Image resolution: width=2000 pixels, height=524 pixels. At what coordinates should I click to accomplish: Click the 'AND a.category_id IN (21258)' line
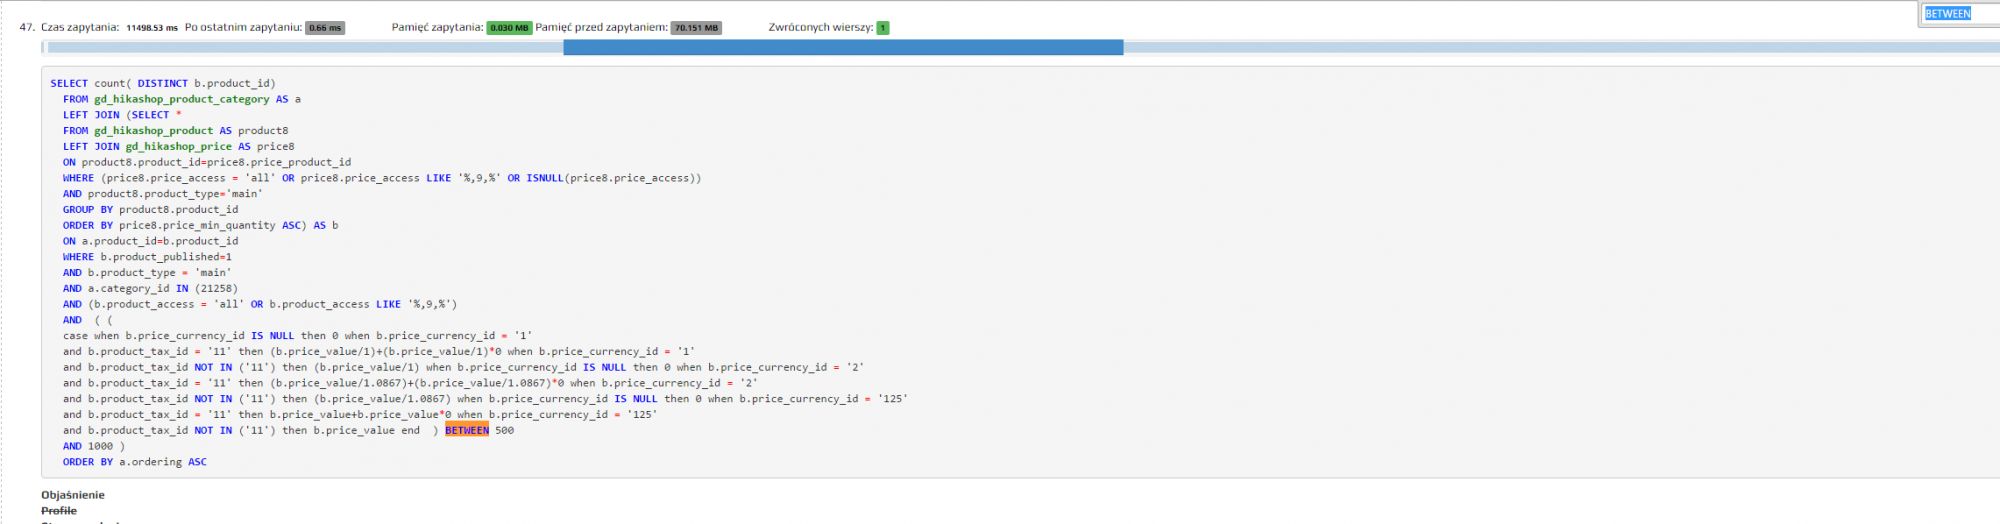[151, 289]
